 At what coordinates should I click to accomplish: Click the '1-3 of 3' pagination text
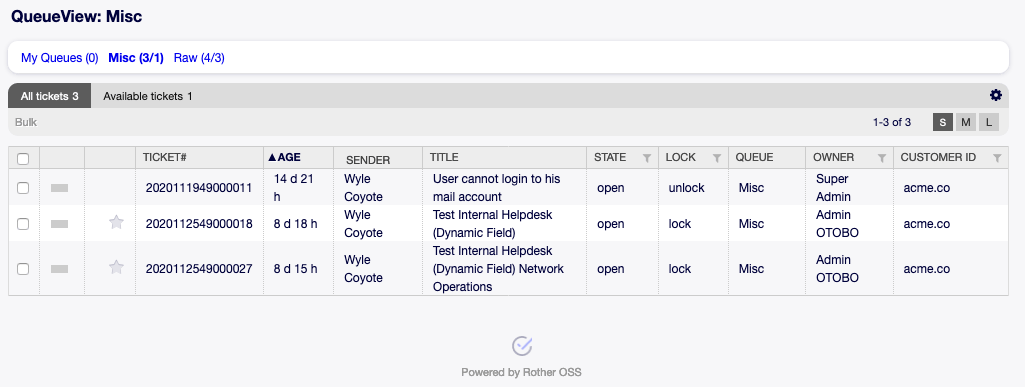pyautogui.click(x=892, y=122)
